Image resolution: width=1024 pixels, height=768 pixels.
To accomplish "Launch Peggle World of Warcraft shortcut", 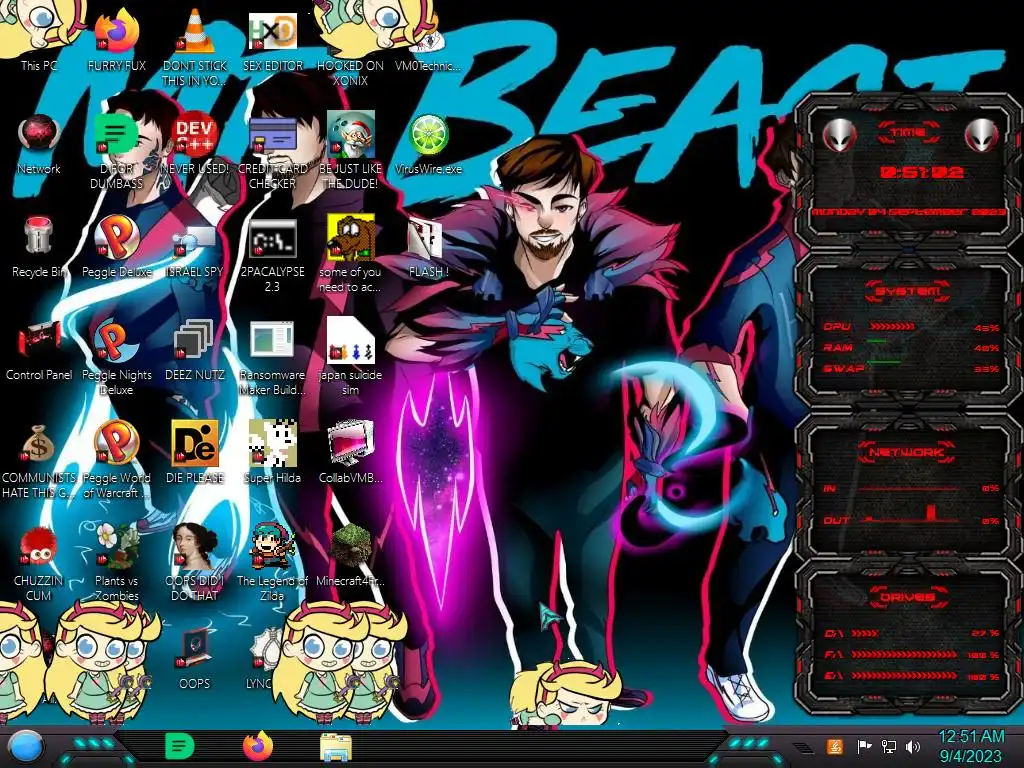I will (116, 461).
